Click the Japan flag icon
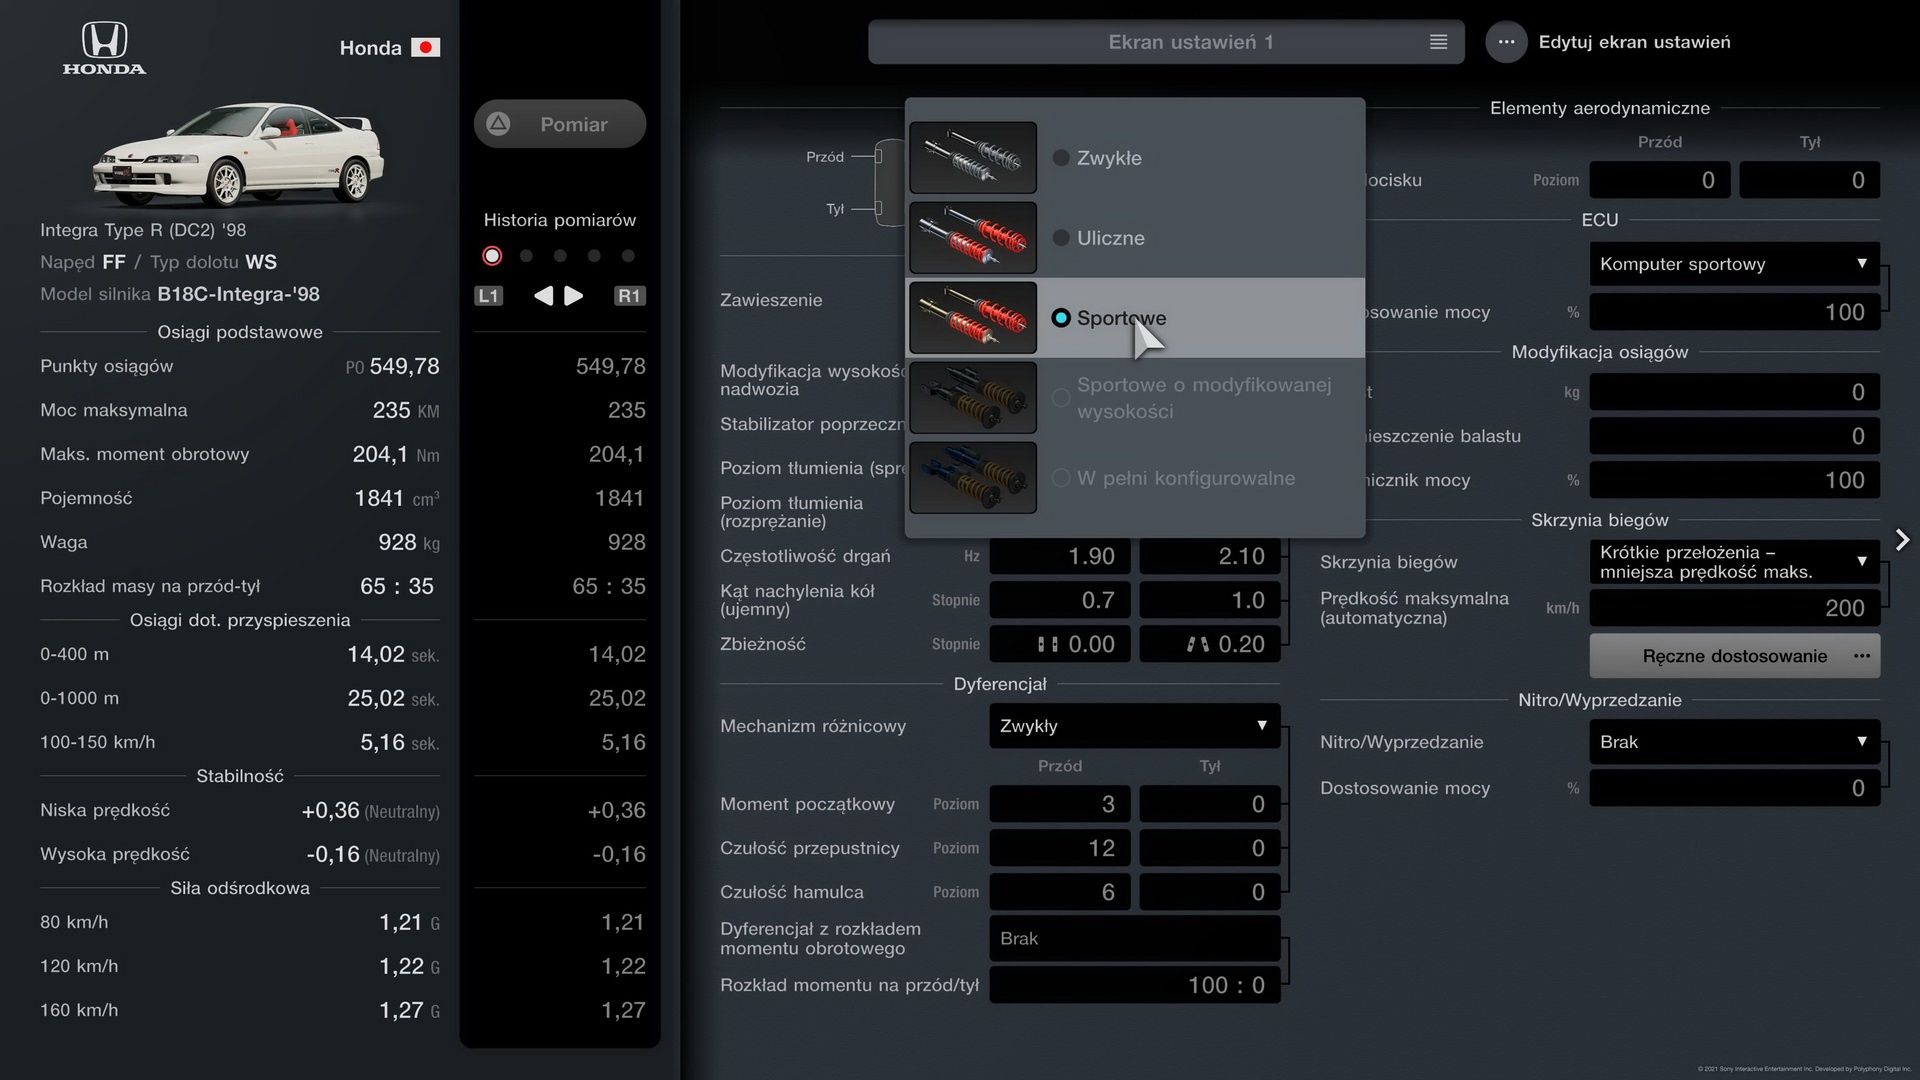 click(425, 48)
